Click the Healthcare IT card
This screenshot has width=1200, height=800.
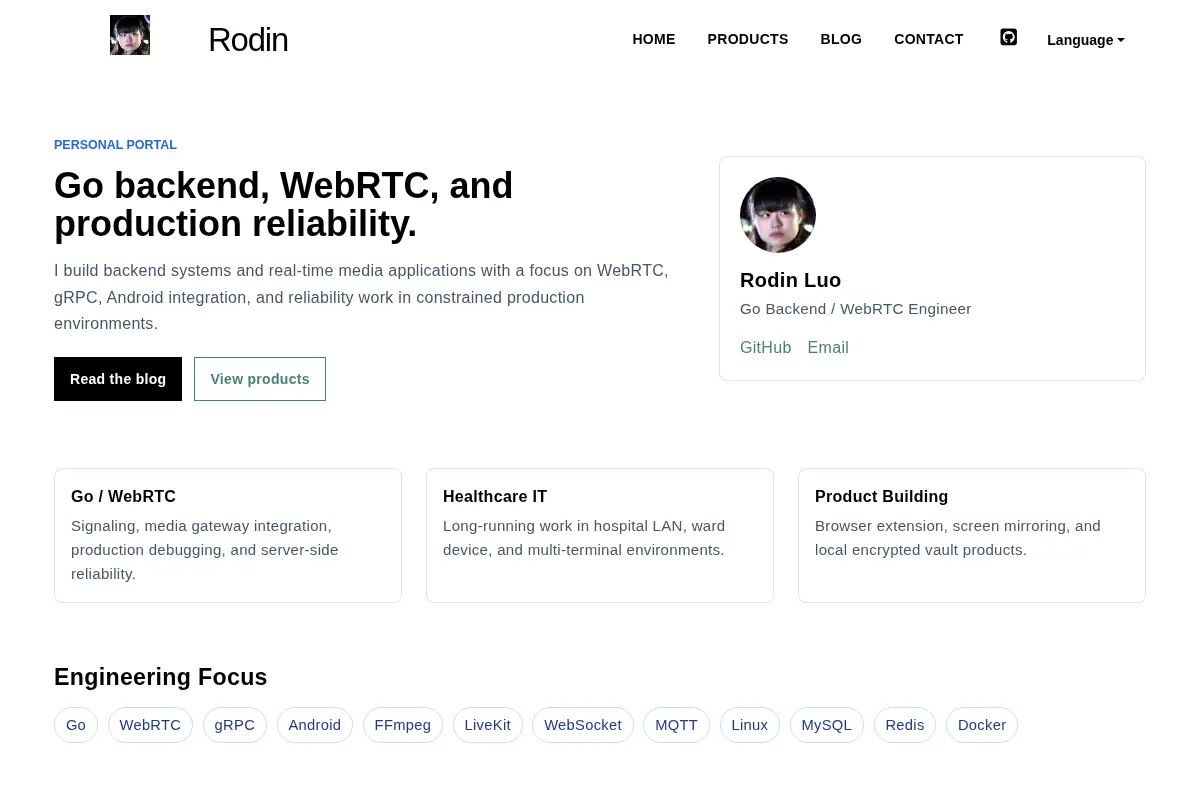pyautogui.click(x=600, y=535)
